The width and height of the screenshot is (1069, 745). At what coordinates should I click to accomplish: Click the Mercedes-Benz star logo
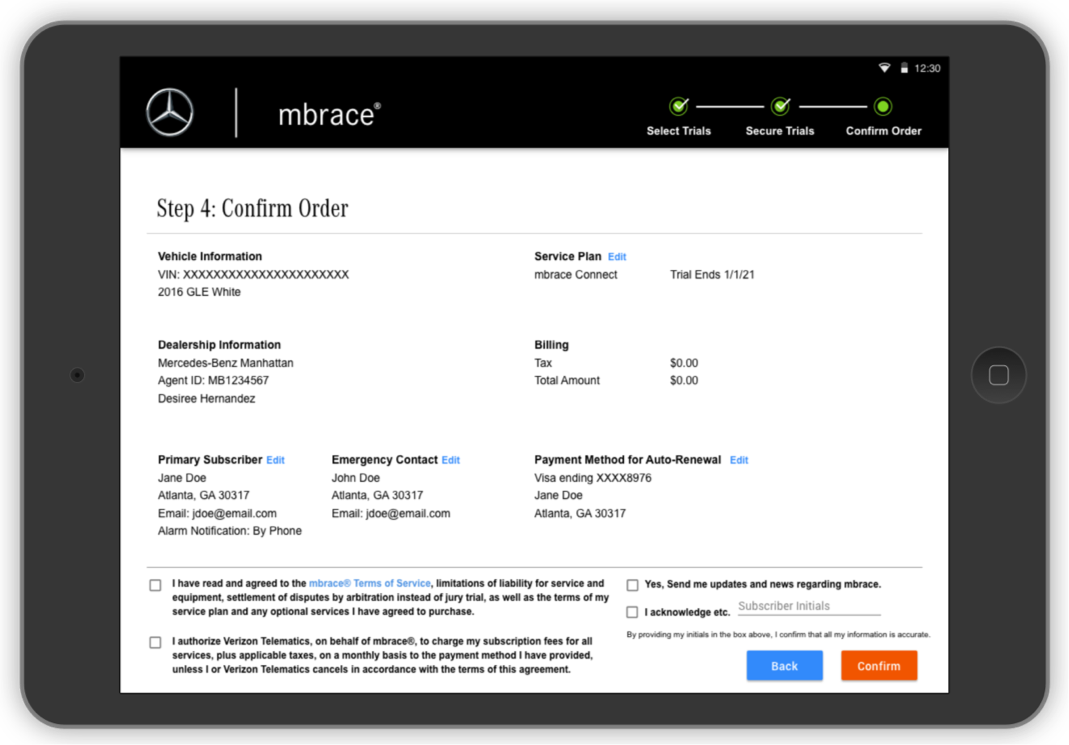pyautogui.click(x=169, y=112)
